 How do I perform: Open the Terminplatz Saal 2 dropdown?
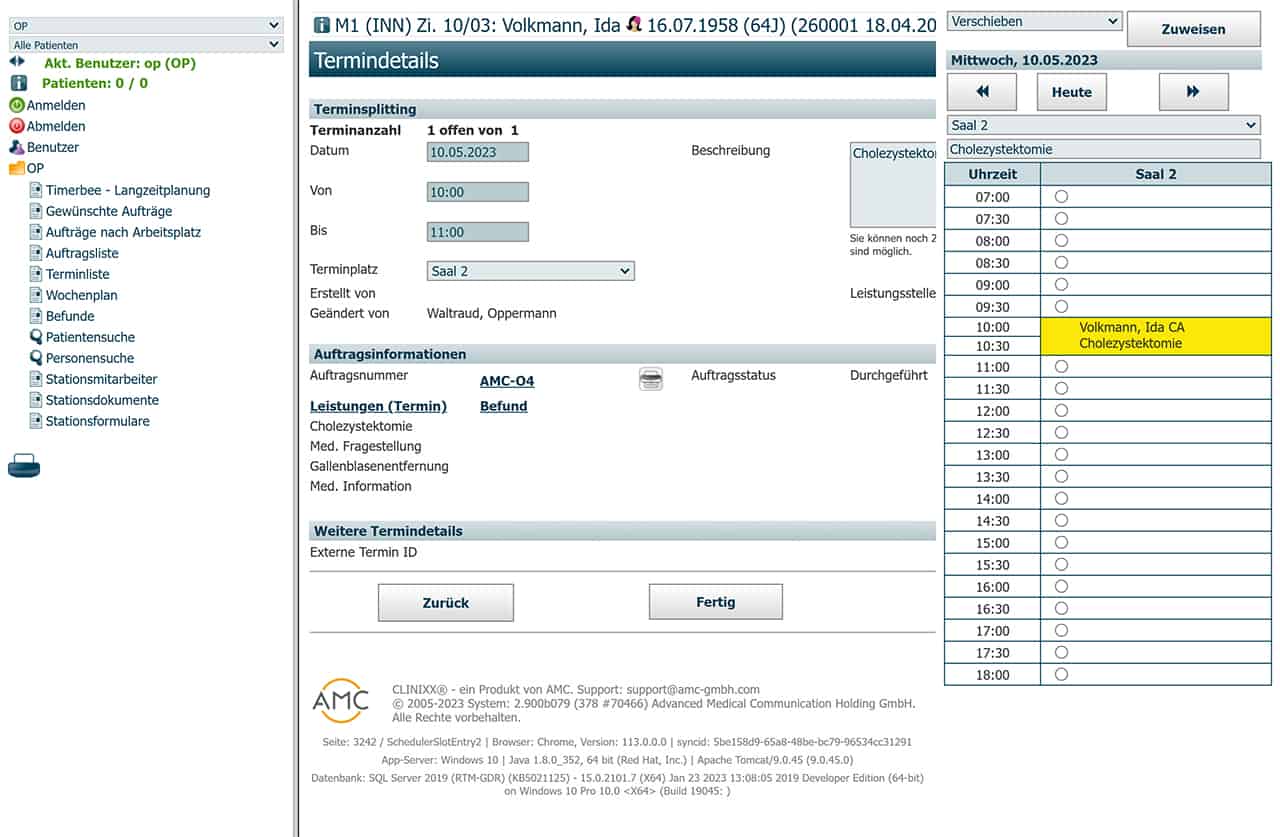pyautogui.click(x=531, y=271)
